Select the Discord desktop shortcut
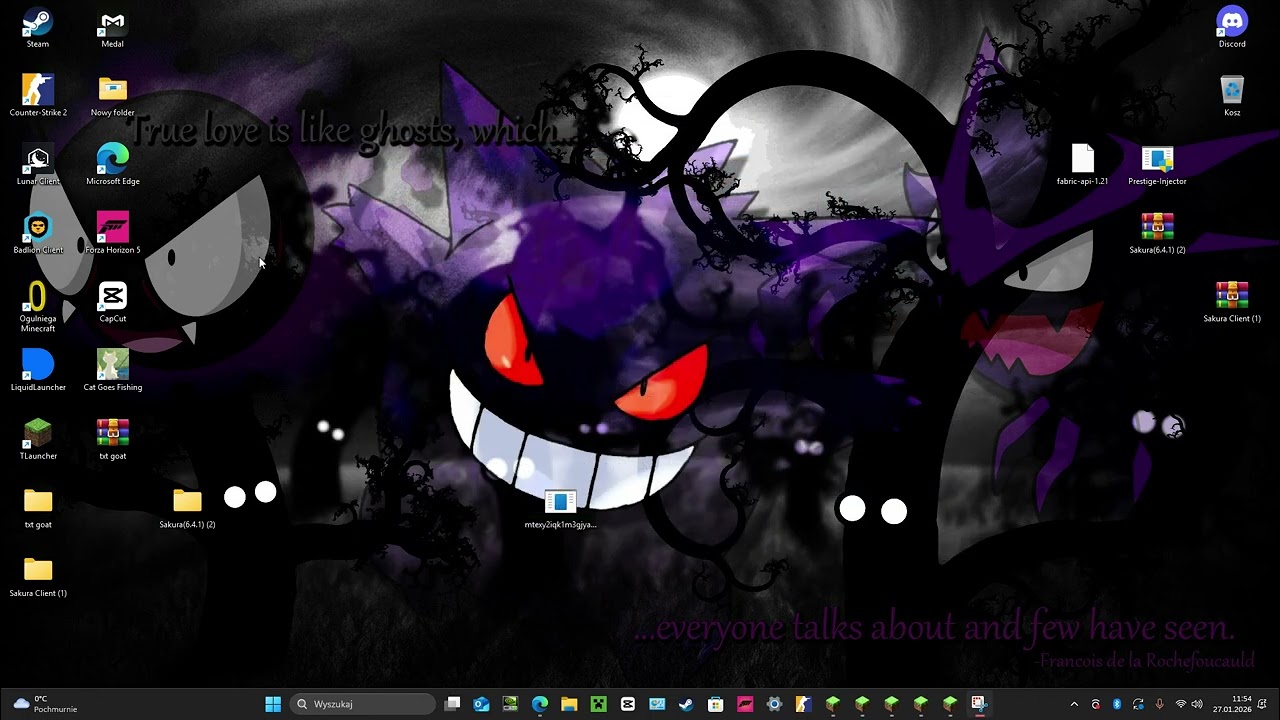The height and width of the screenshot is (720, 1280). (x=1232, y=28)
